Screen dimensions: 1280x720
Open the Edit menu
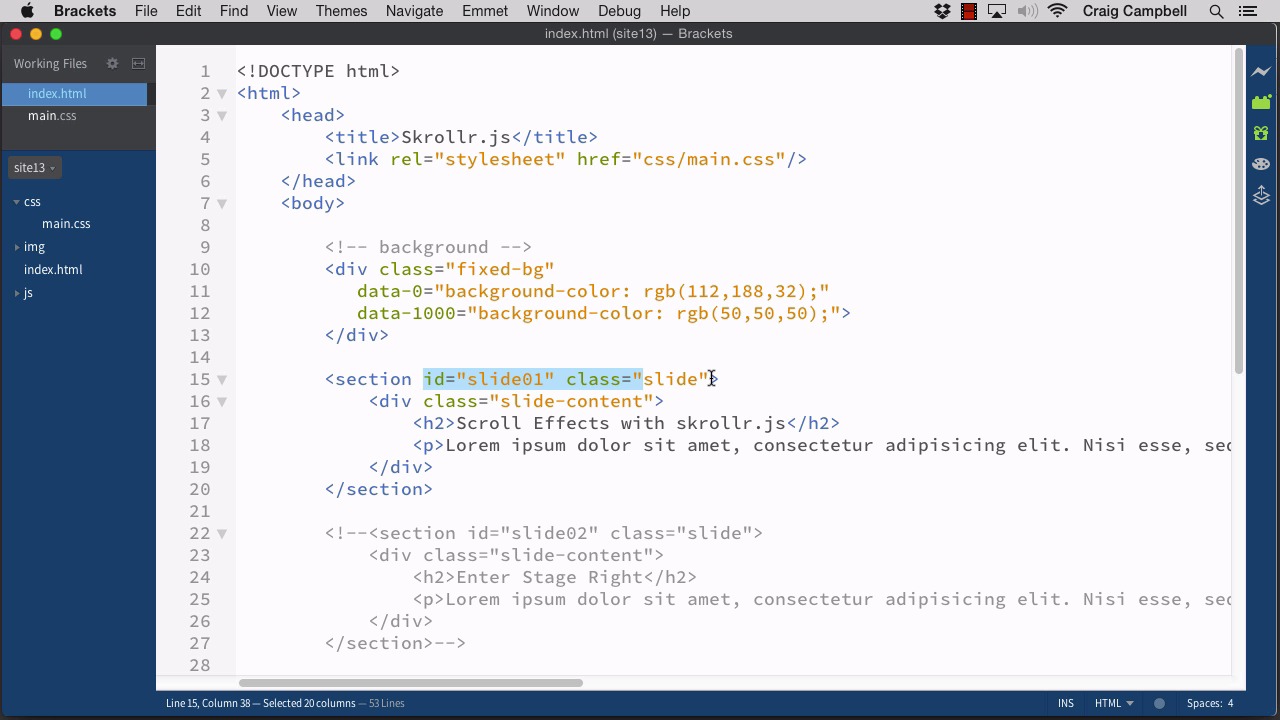188,11
